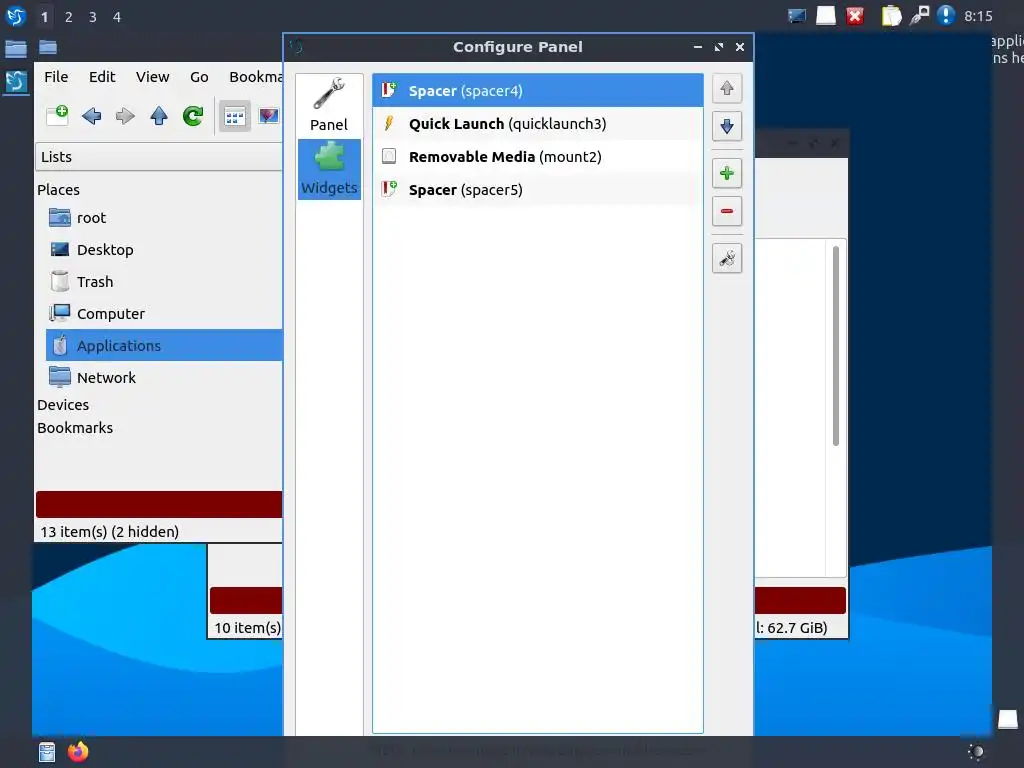
Task: Open the Bookmarks menu in file manager
Action: click(255, 77)
